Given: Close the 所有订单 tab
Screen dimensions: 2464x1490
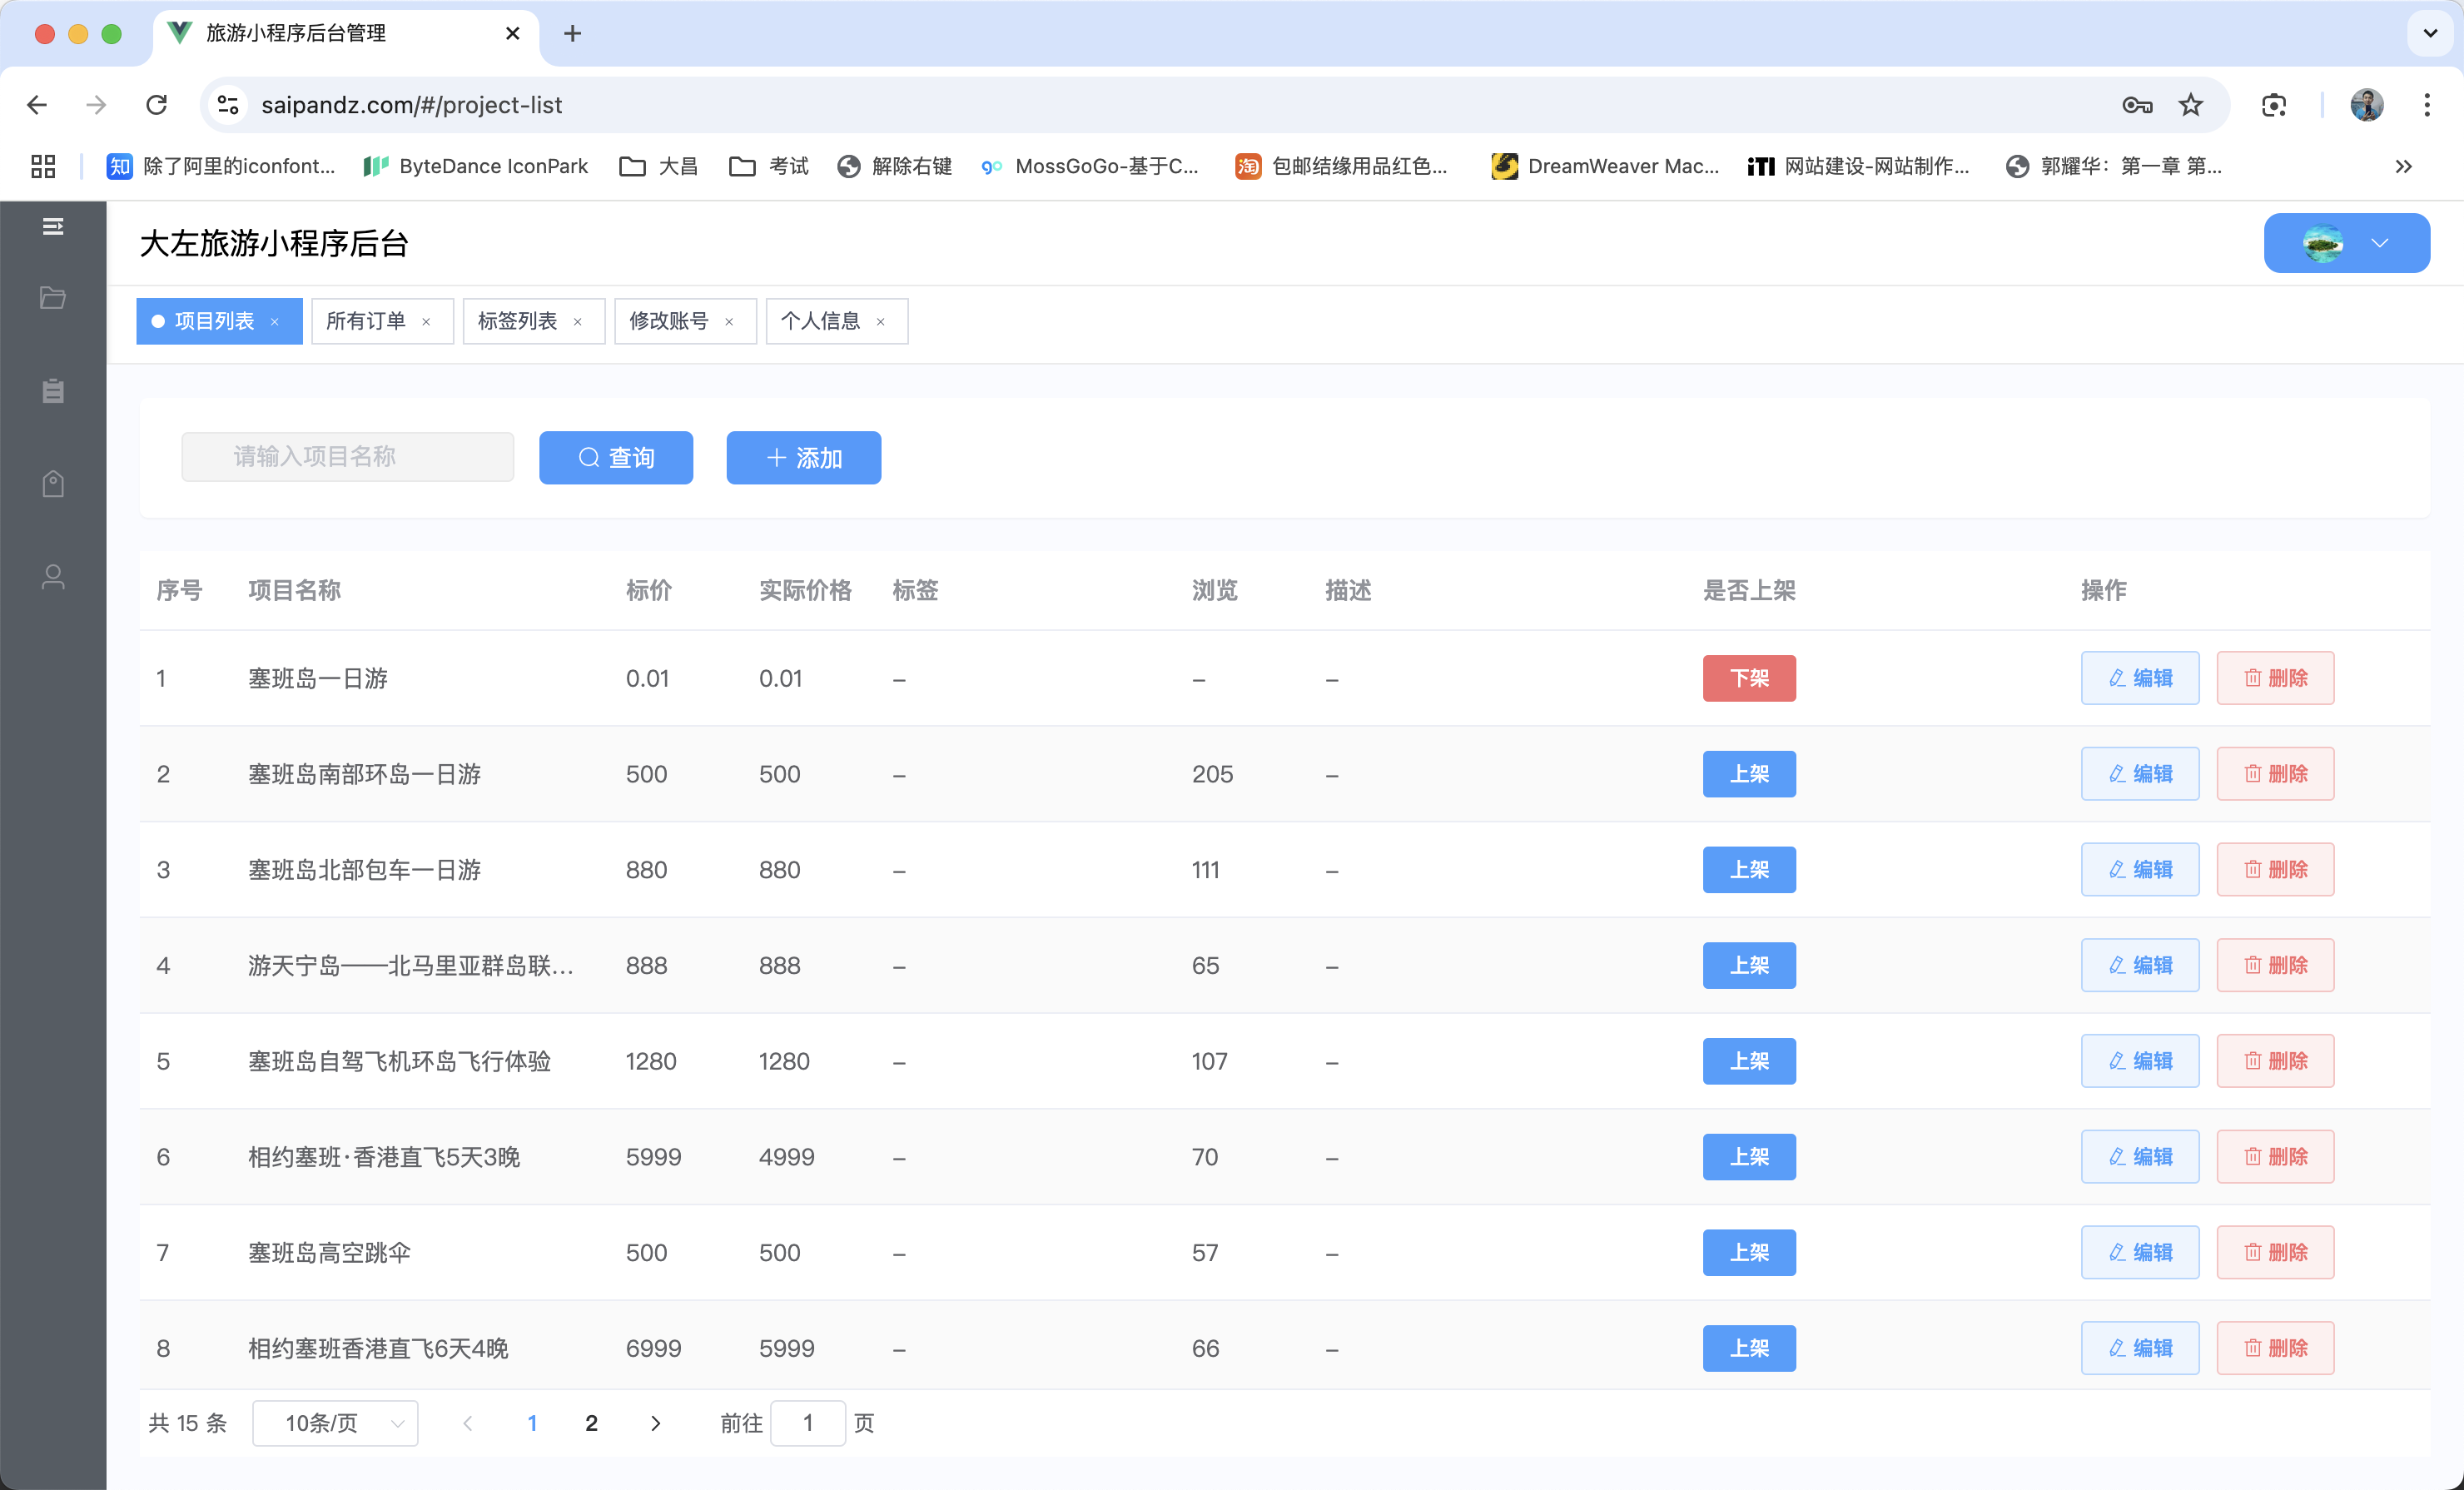Looking at the screenshot, I should click(x=426, y=322).
